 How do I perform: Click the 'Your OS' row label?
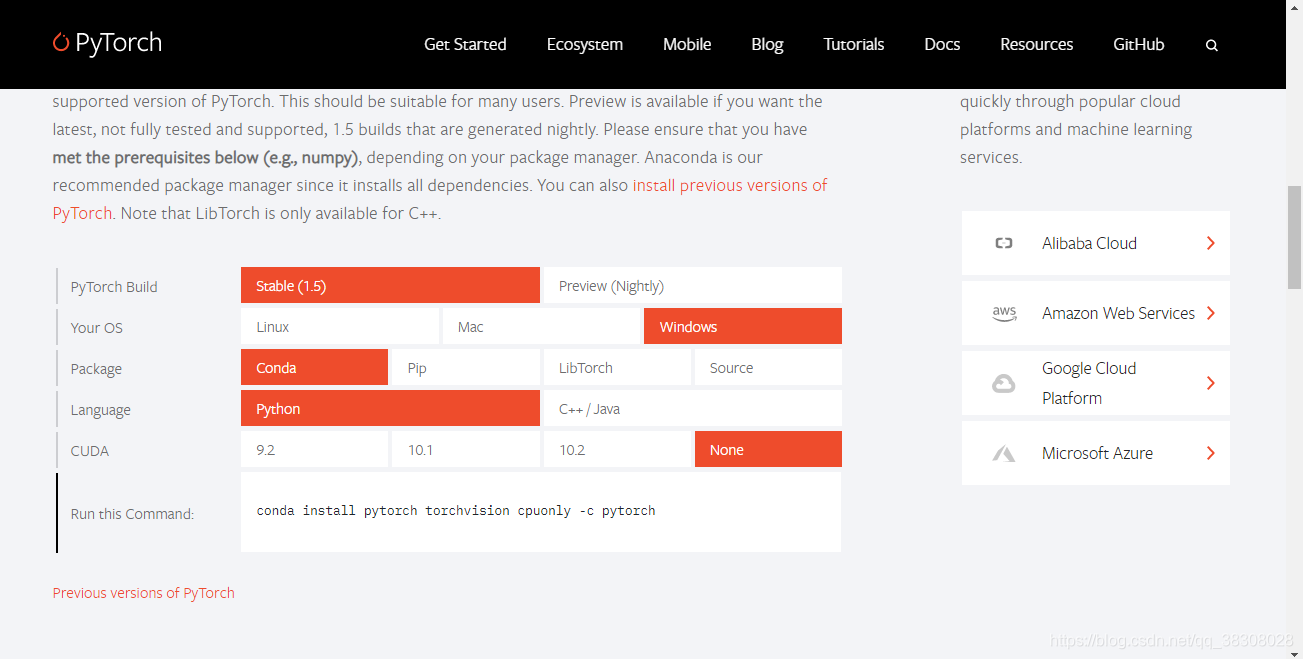pyautogui.click(x=97, y=327)
